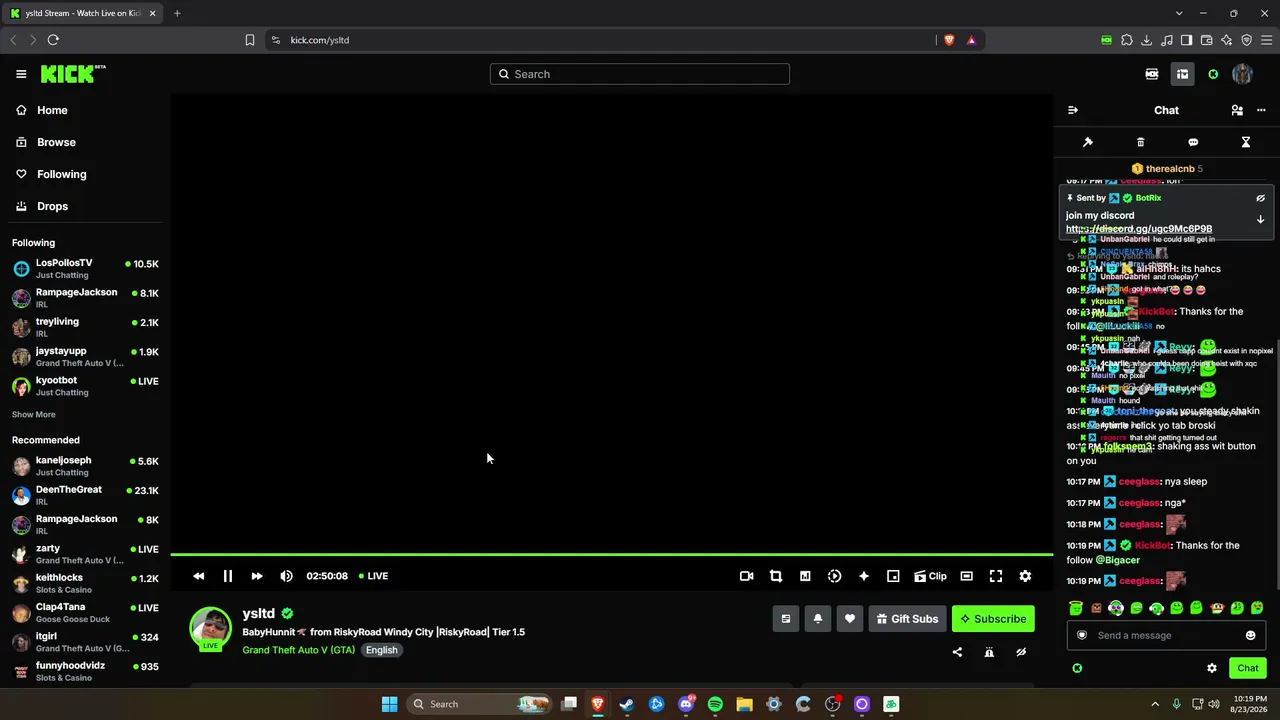Open stream stats chart icon
This screenshot has width=1280, height=720.
(x=805, y=576)
